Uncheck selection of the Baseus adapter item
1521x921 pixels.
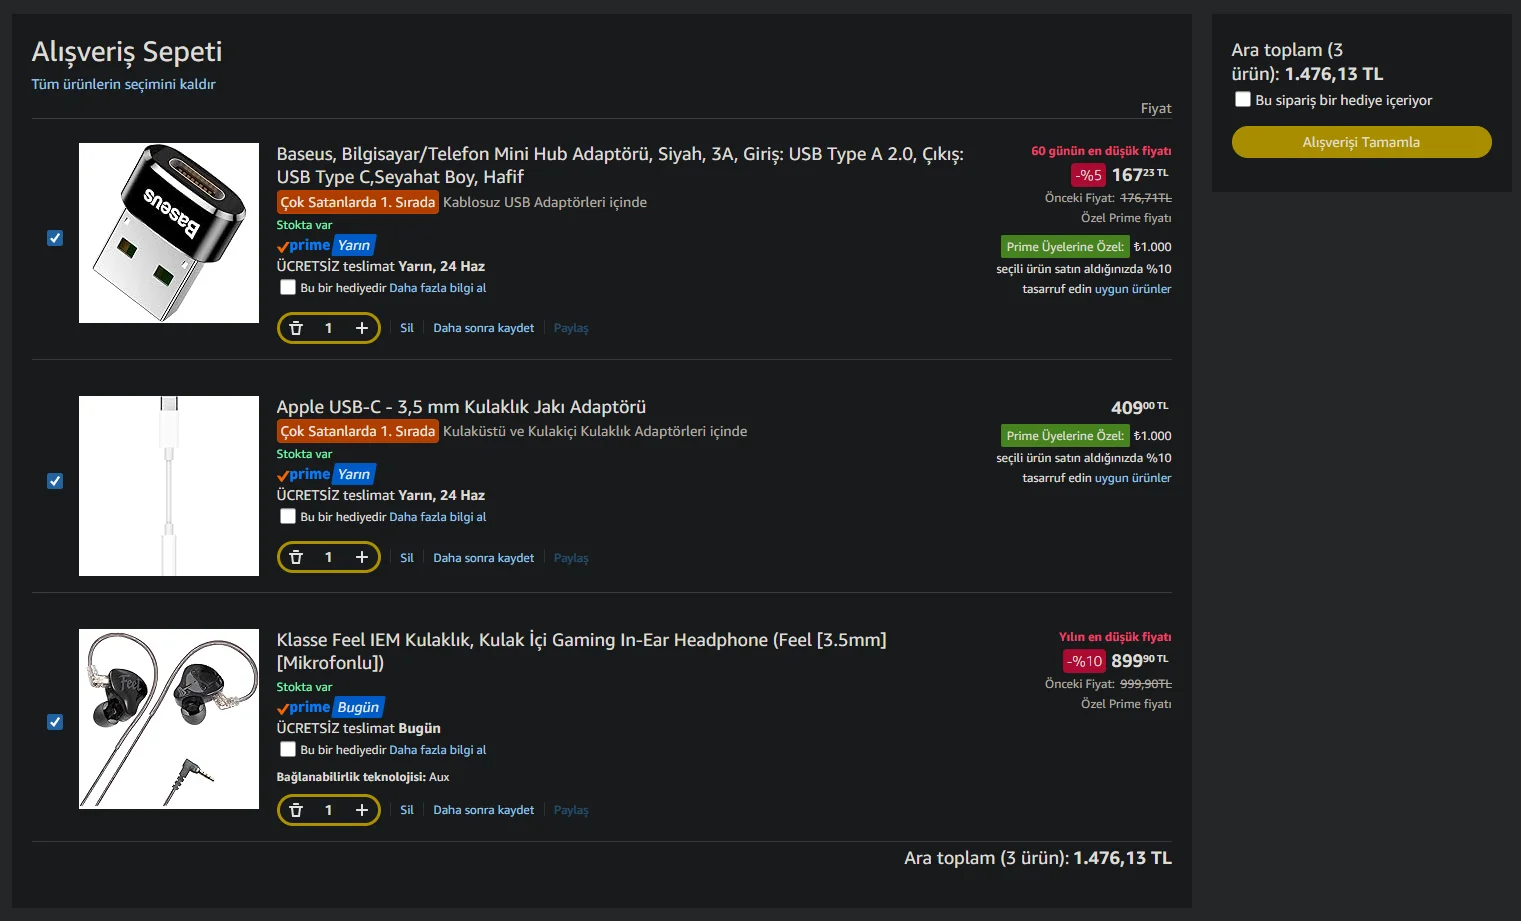click(x=55, y=238)
